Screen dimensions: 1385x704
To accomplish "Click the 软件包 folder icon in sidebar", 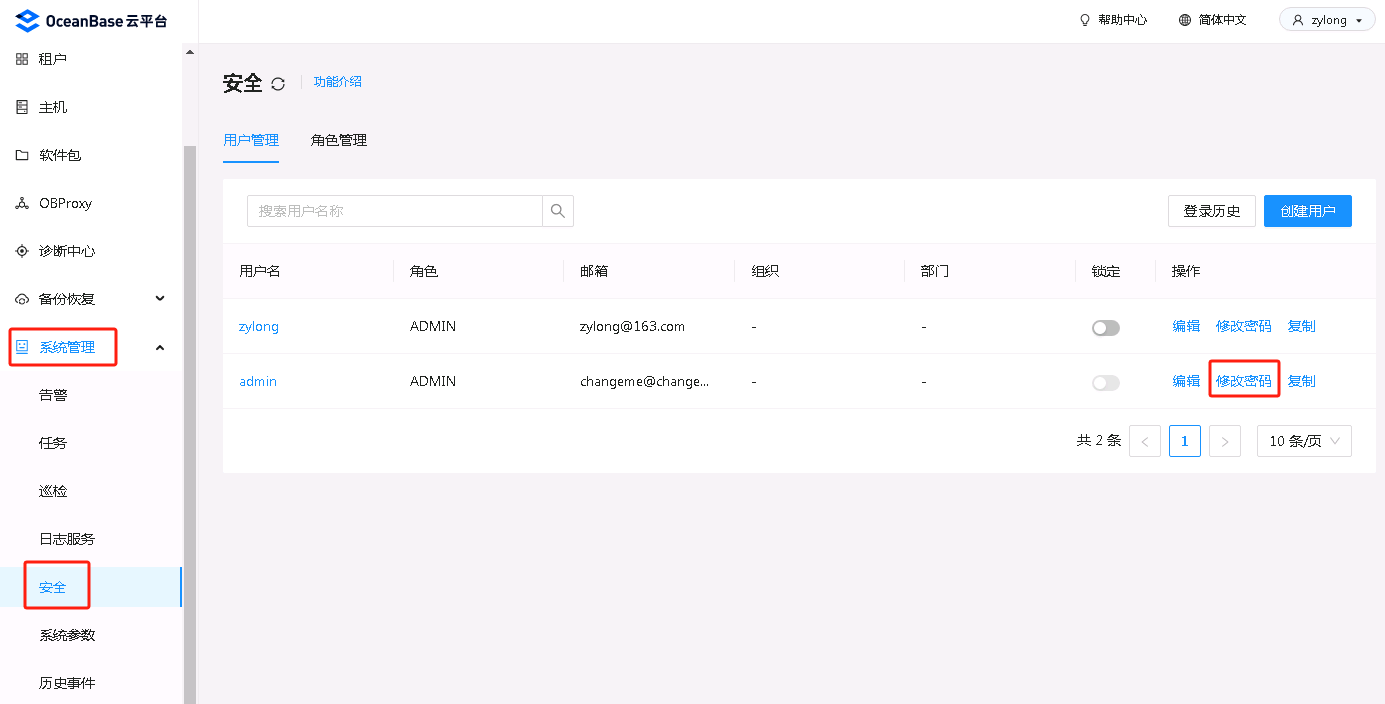I will point(22,155).
